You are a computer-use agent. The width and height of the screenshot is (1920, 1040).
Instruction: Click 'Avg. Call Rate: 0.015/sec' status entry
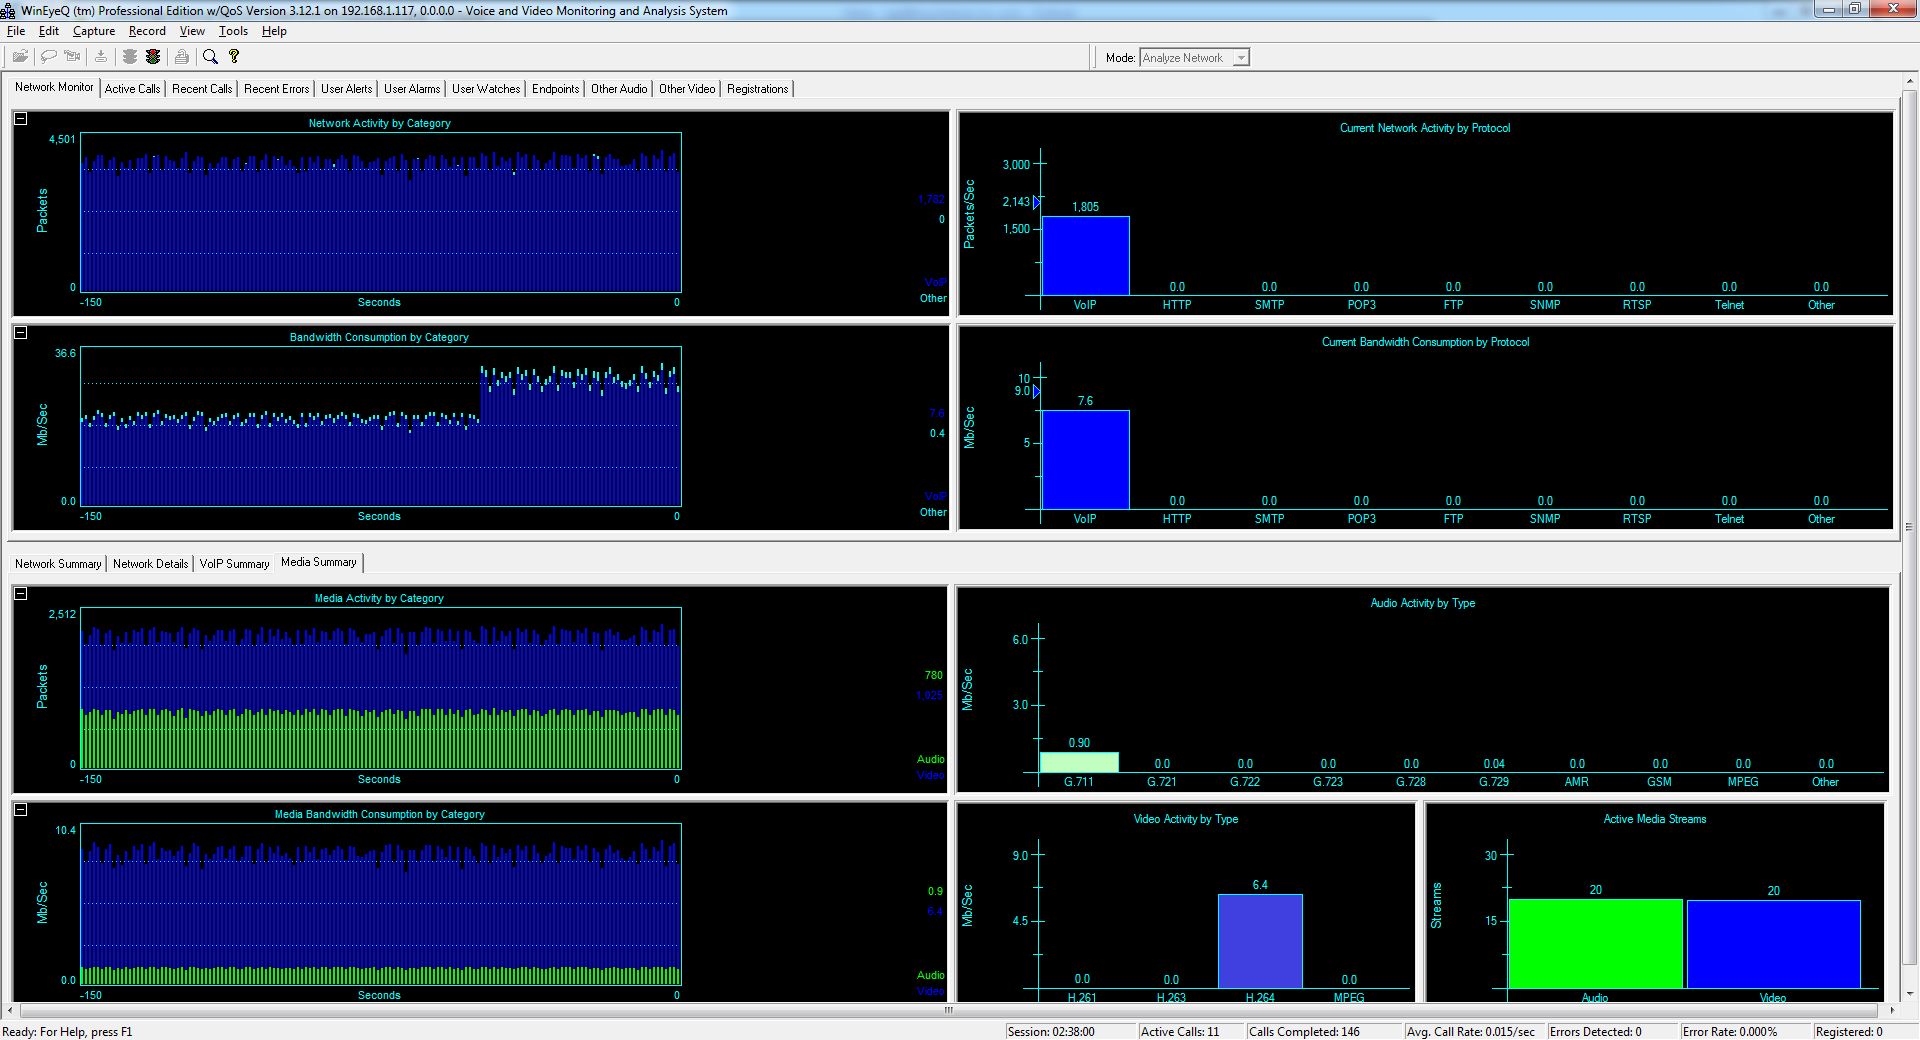point(1470,1032)
